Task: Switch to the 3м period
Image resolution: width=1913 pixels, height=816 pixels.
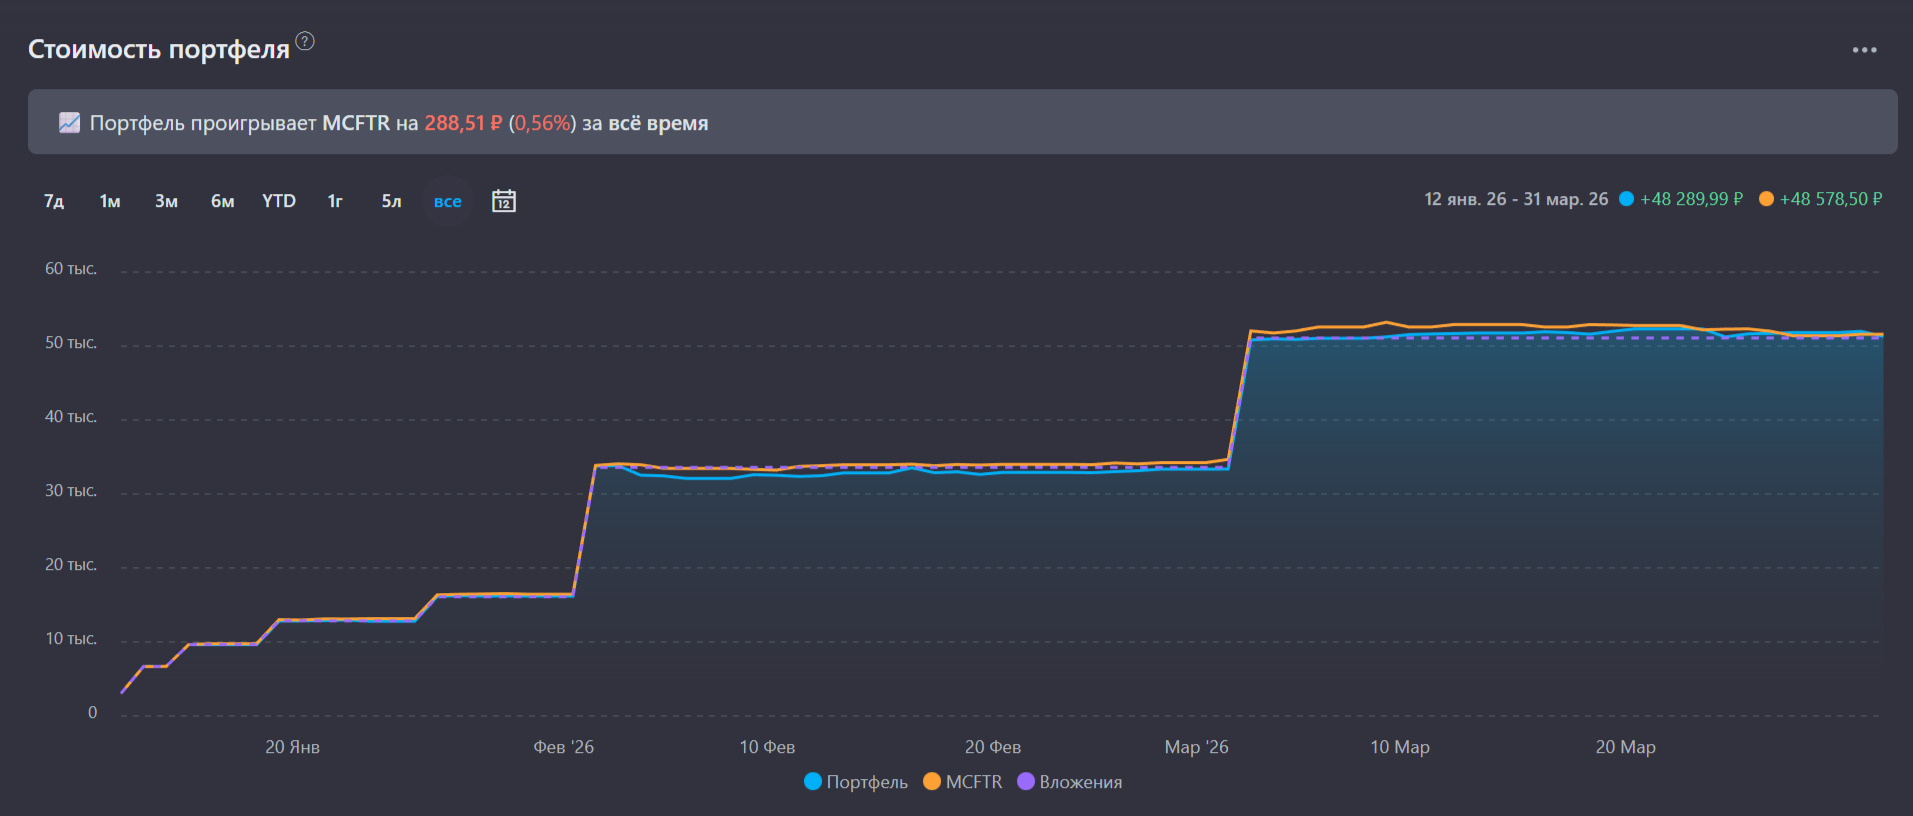Action: [166, 201]
